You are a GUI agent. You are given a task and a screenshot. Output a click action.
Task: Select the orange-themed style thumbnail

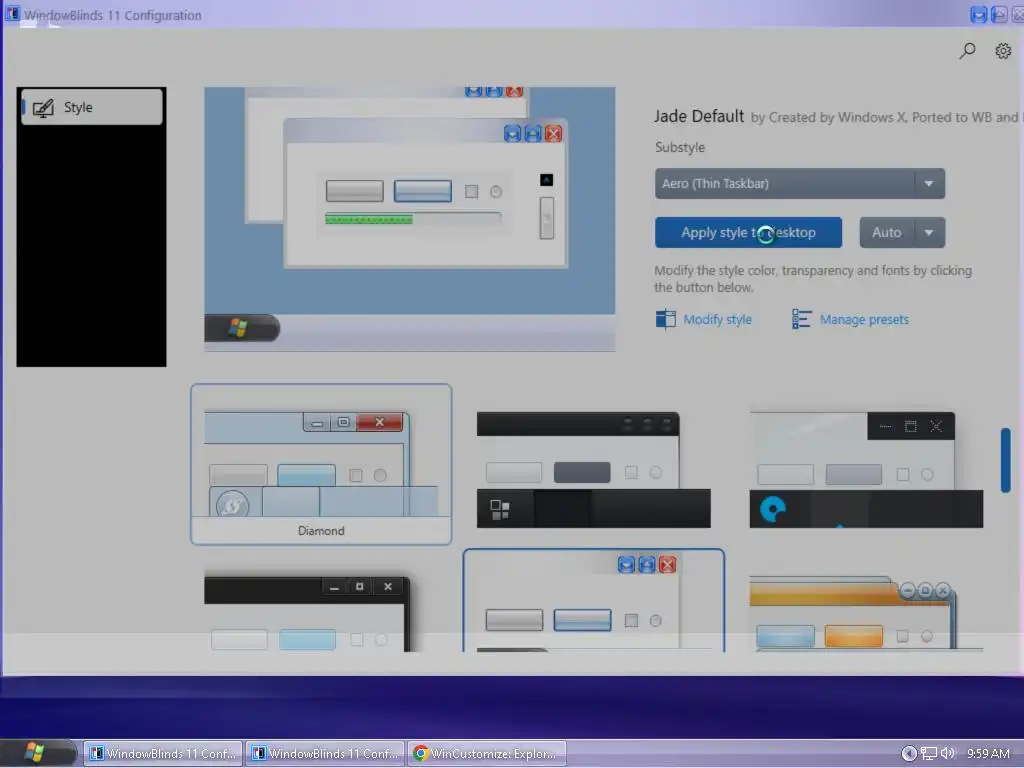point(866,613)
